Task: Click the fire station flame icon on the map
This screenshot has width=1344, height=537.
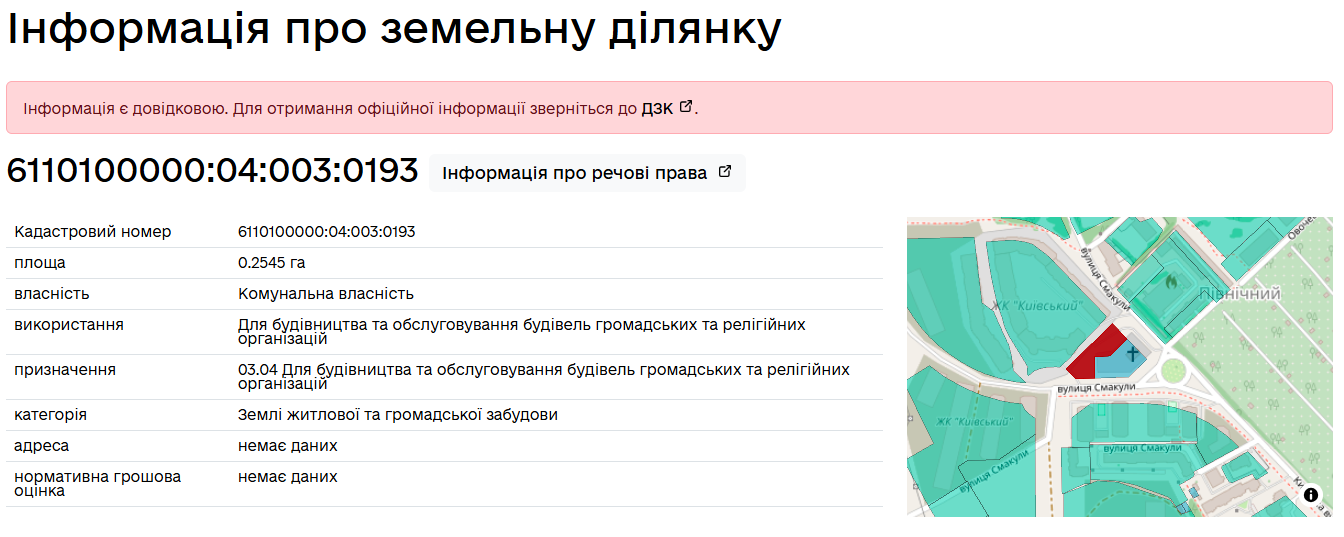Action: pos(1171,283)
